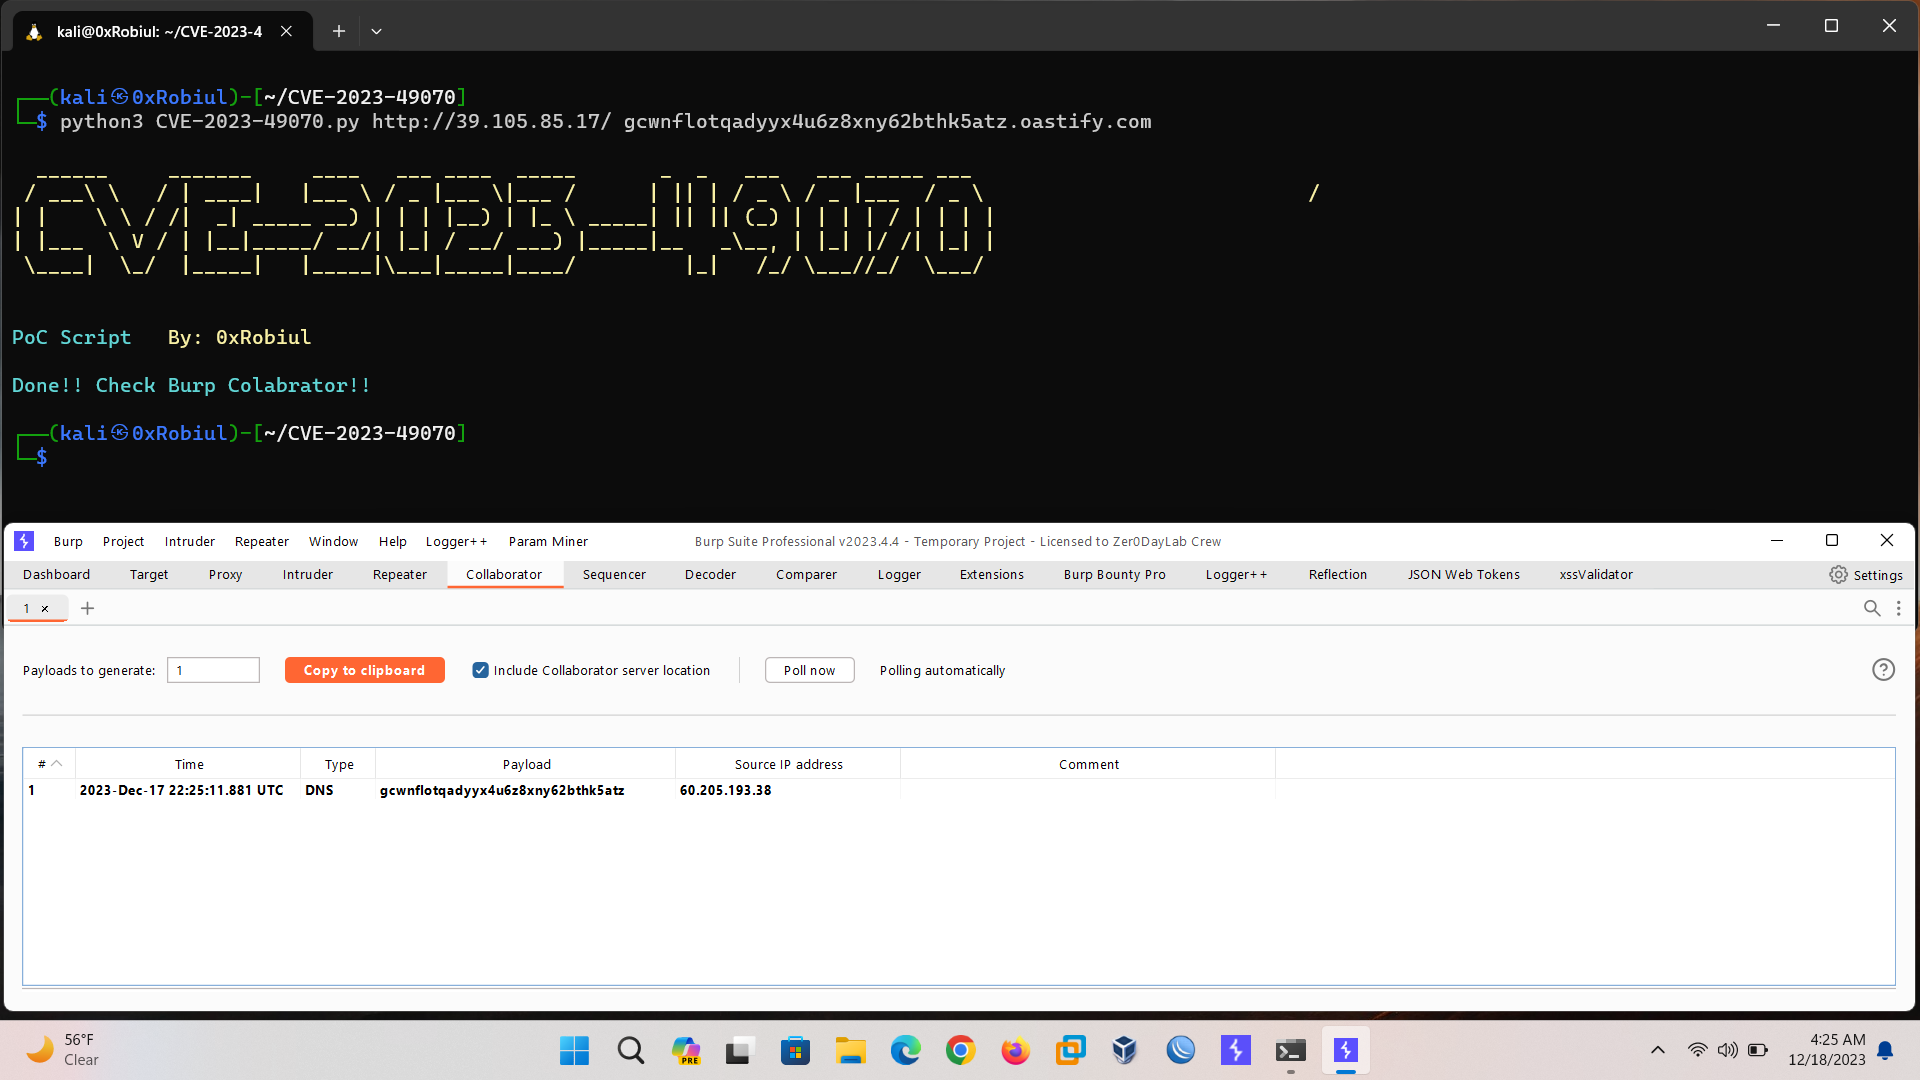This screenshot has width=1920, height=1080.
Task: Open the Param Miner menu
Action: point(548,541)
